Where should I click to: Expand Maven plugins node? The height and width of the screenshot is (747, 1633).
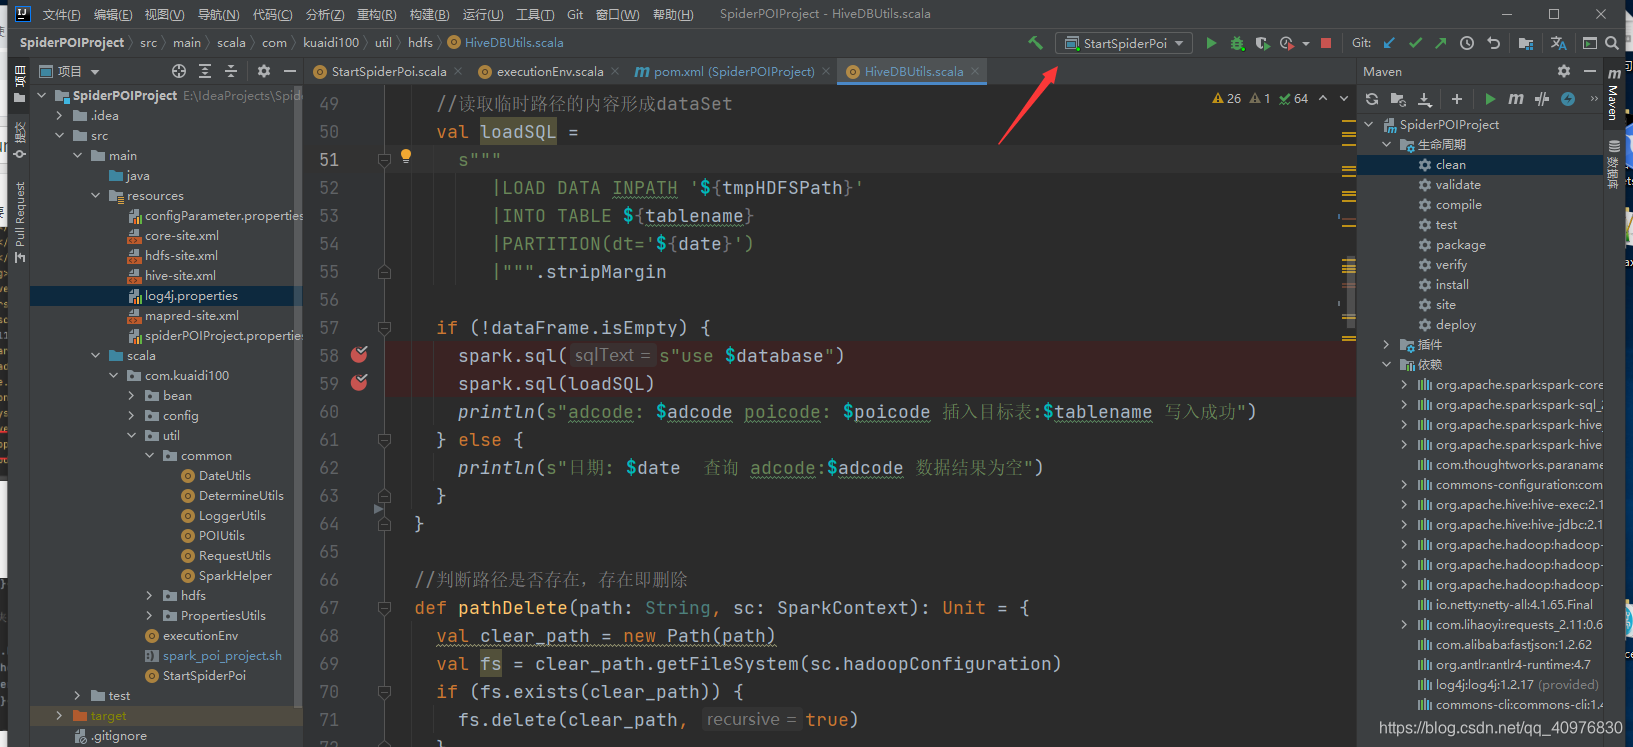pyautogui.click(x=1386, y=345)
